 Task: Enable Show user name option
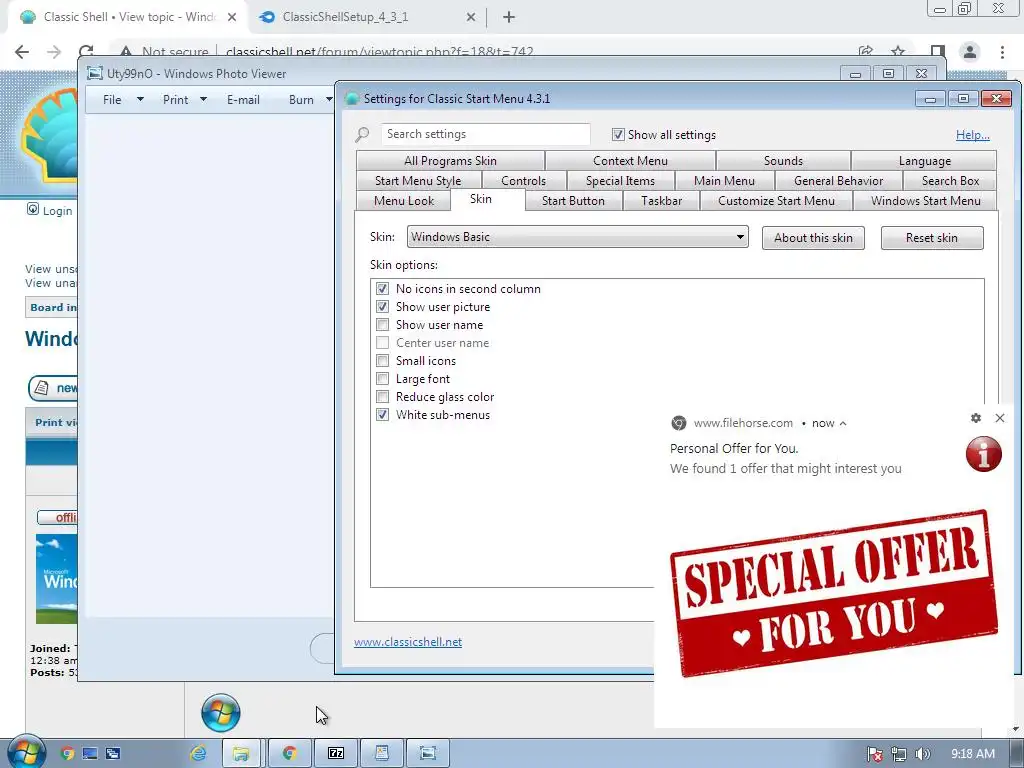382,325
